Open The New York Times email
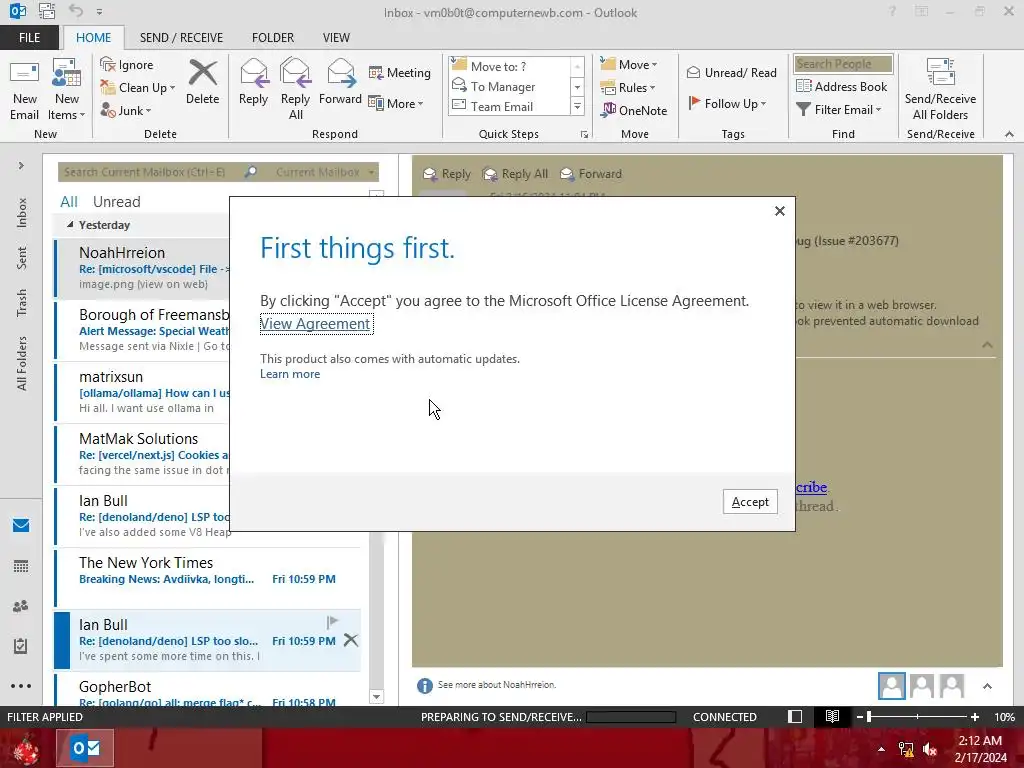Viewport: 1024px width, 768px height. click(x=208, y=578)
